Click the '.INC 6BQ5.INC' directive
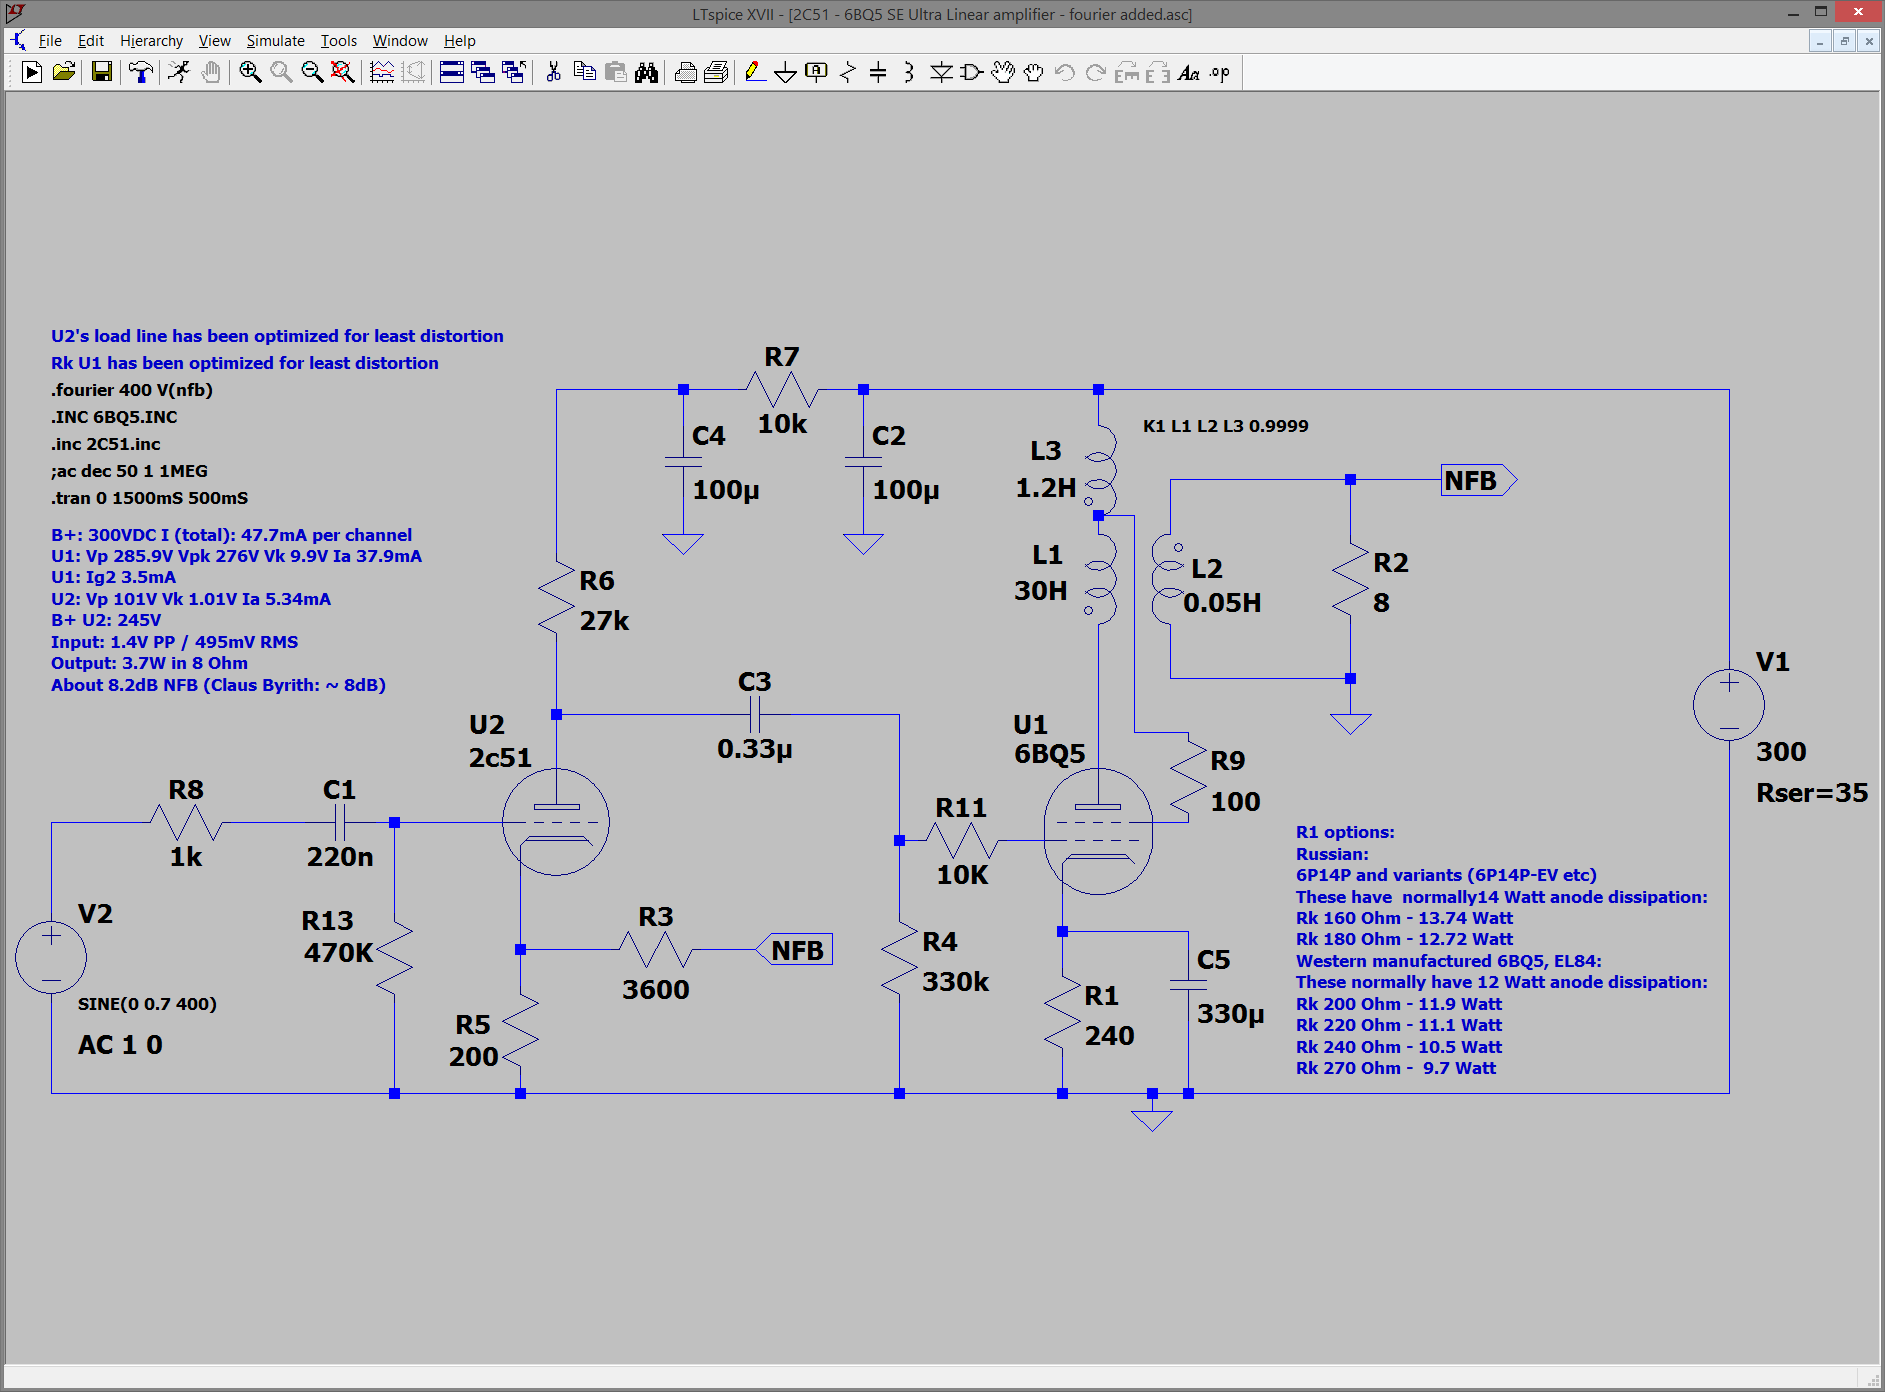1885x1392 pixels. [x=114, y=417]
